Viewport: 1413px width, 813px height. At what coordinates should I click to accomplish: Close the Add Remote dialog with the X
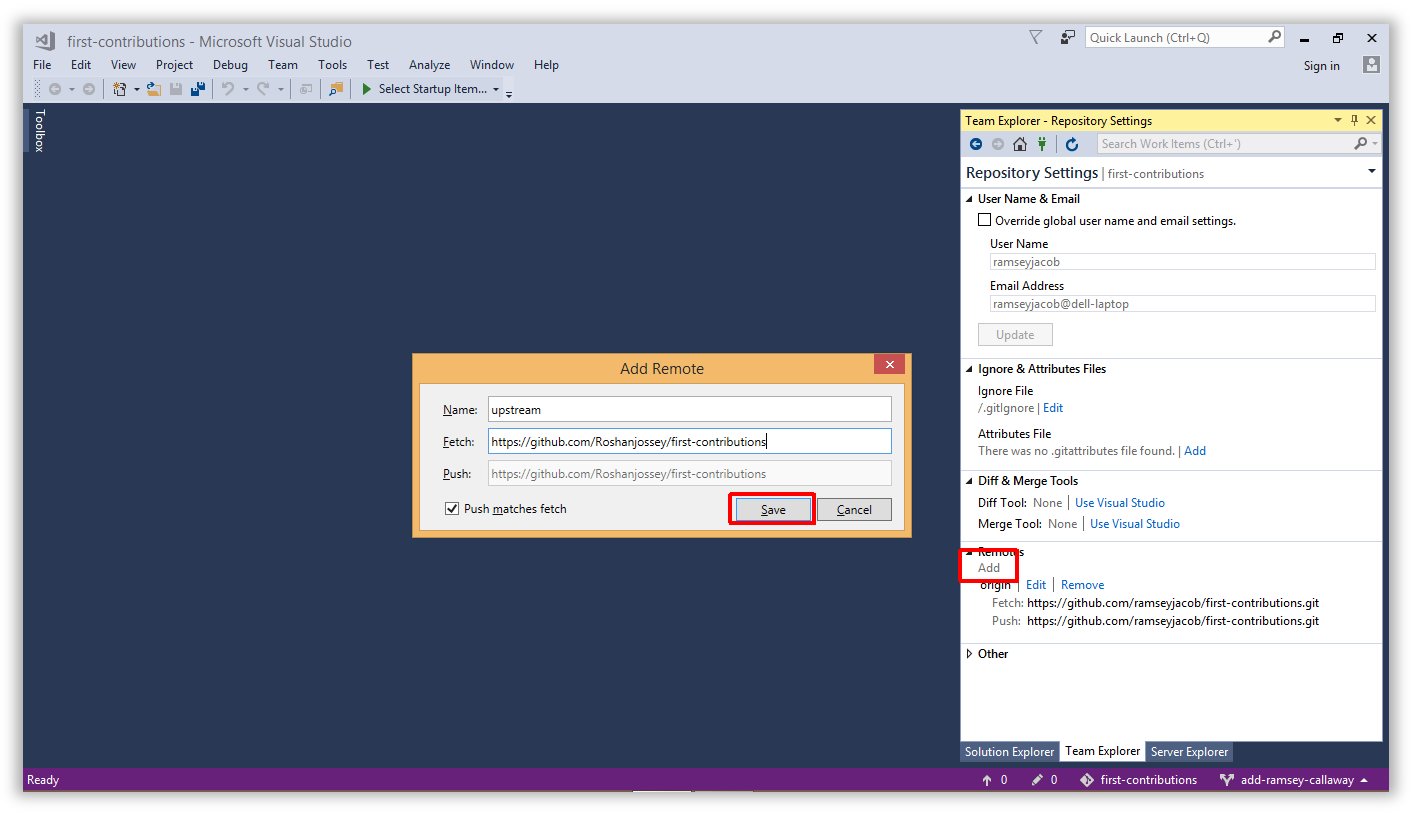click(x=889, y=364)
